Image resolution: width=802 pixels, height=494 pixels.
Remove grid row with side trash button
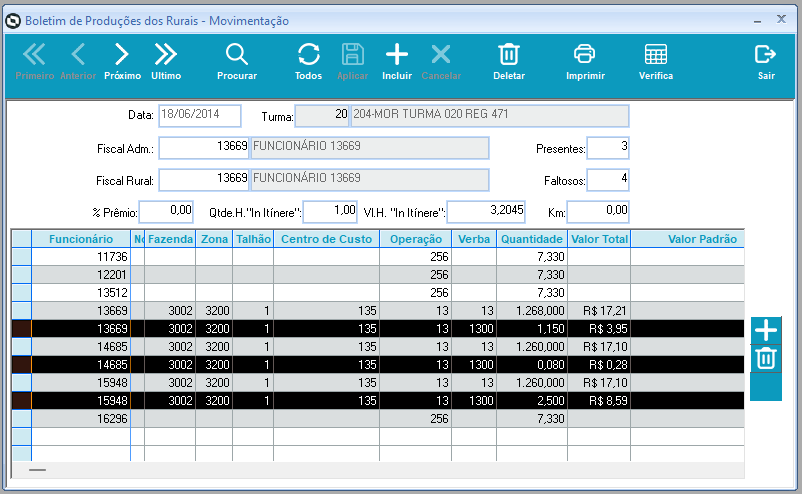point(766,358)
